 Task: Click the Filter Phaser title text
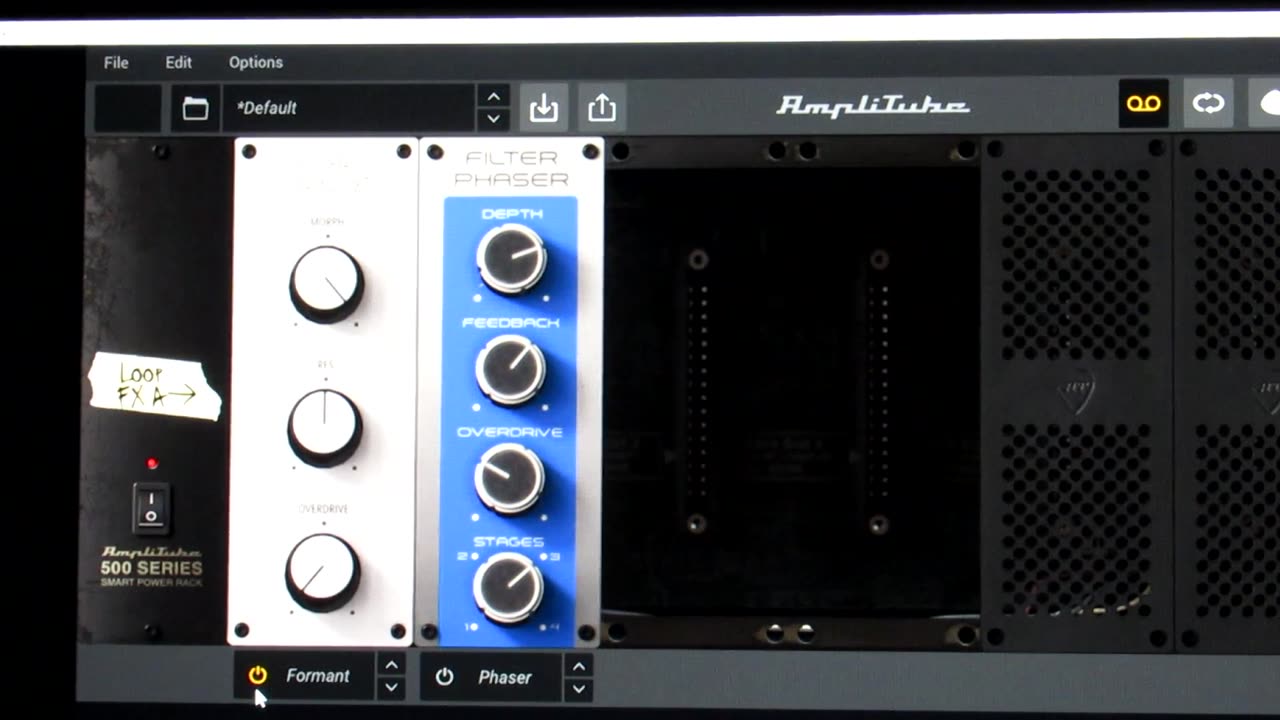tap(511, 169)
